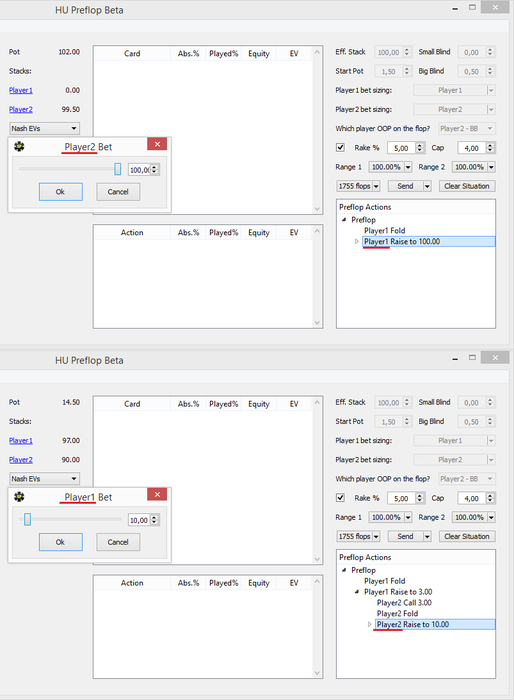Click Ok in the Player2 Bet dialog
This screenshot has height=700, width=514.
tap(61, 192)
